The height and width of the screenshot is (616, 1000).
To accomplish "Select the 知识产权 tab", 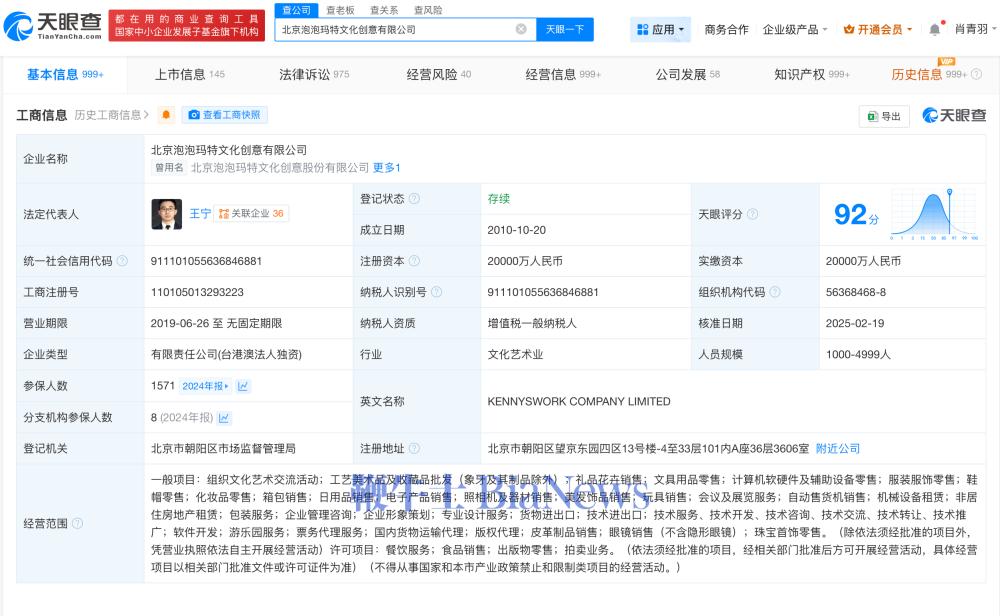I will (812, 75).
